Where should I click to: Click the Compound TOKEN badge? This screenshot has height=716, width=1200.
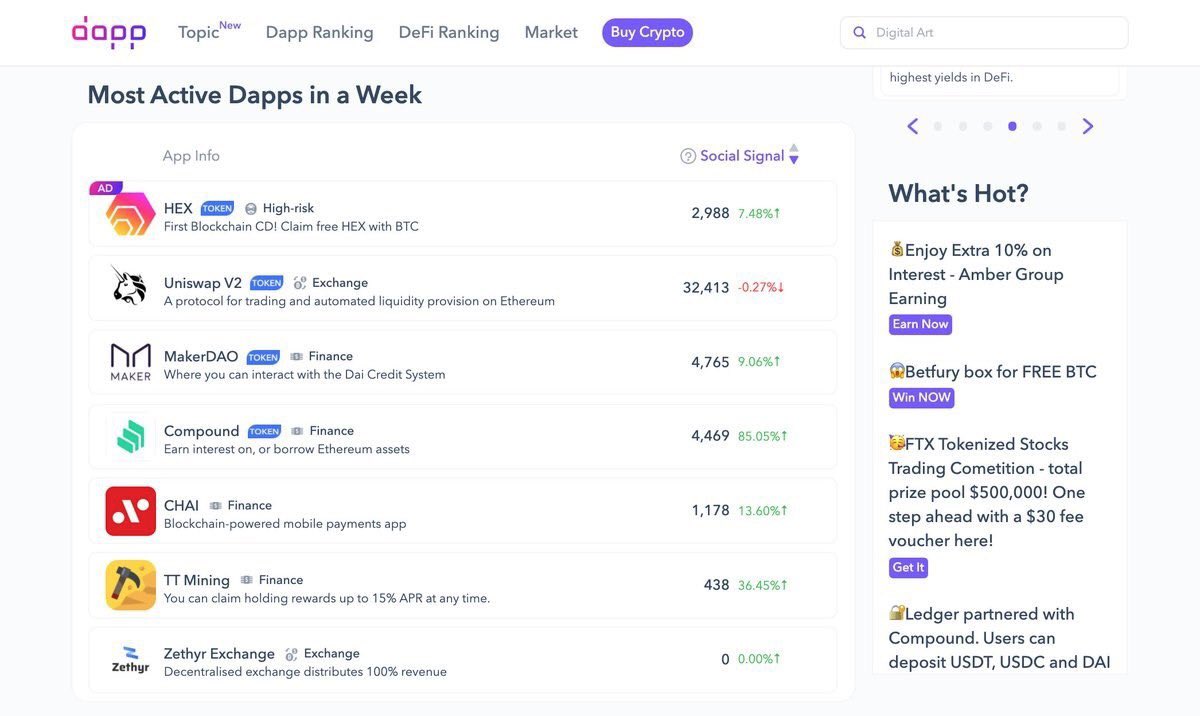264,432
